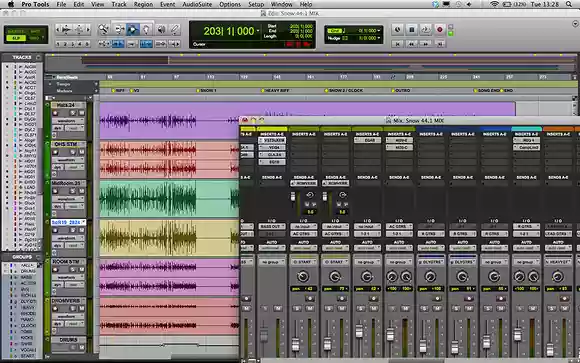The height and width of the screenshot is (363, 580).
Task: Click the Online clock button in transport
Action: 397,30
